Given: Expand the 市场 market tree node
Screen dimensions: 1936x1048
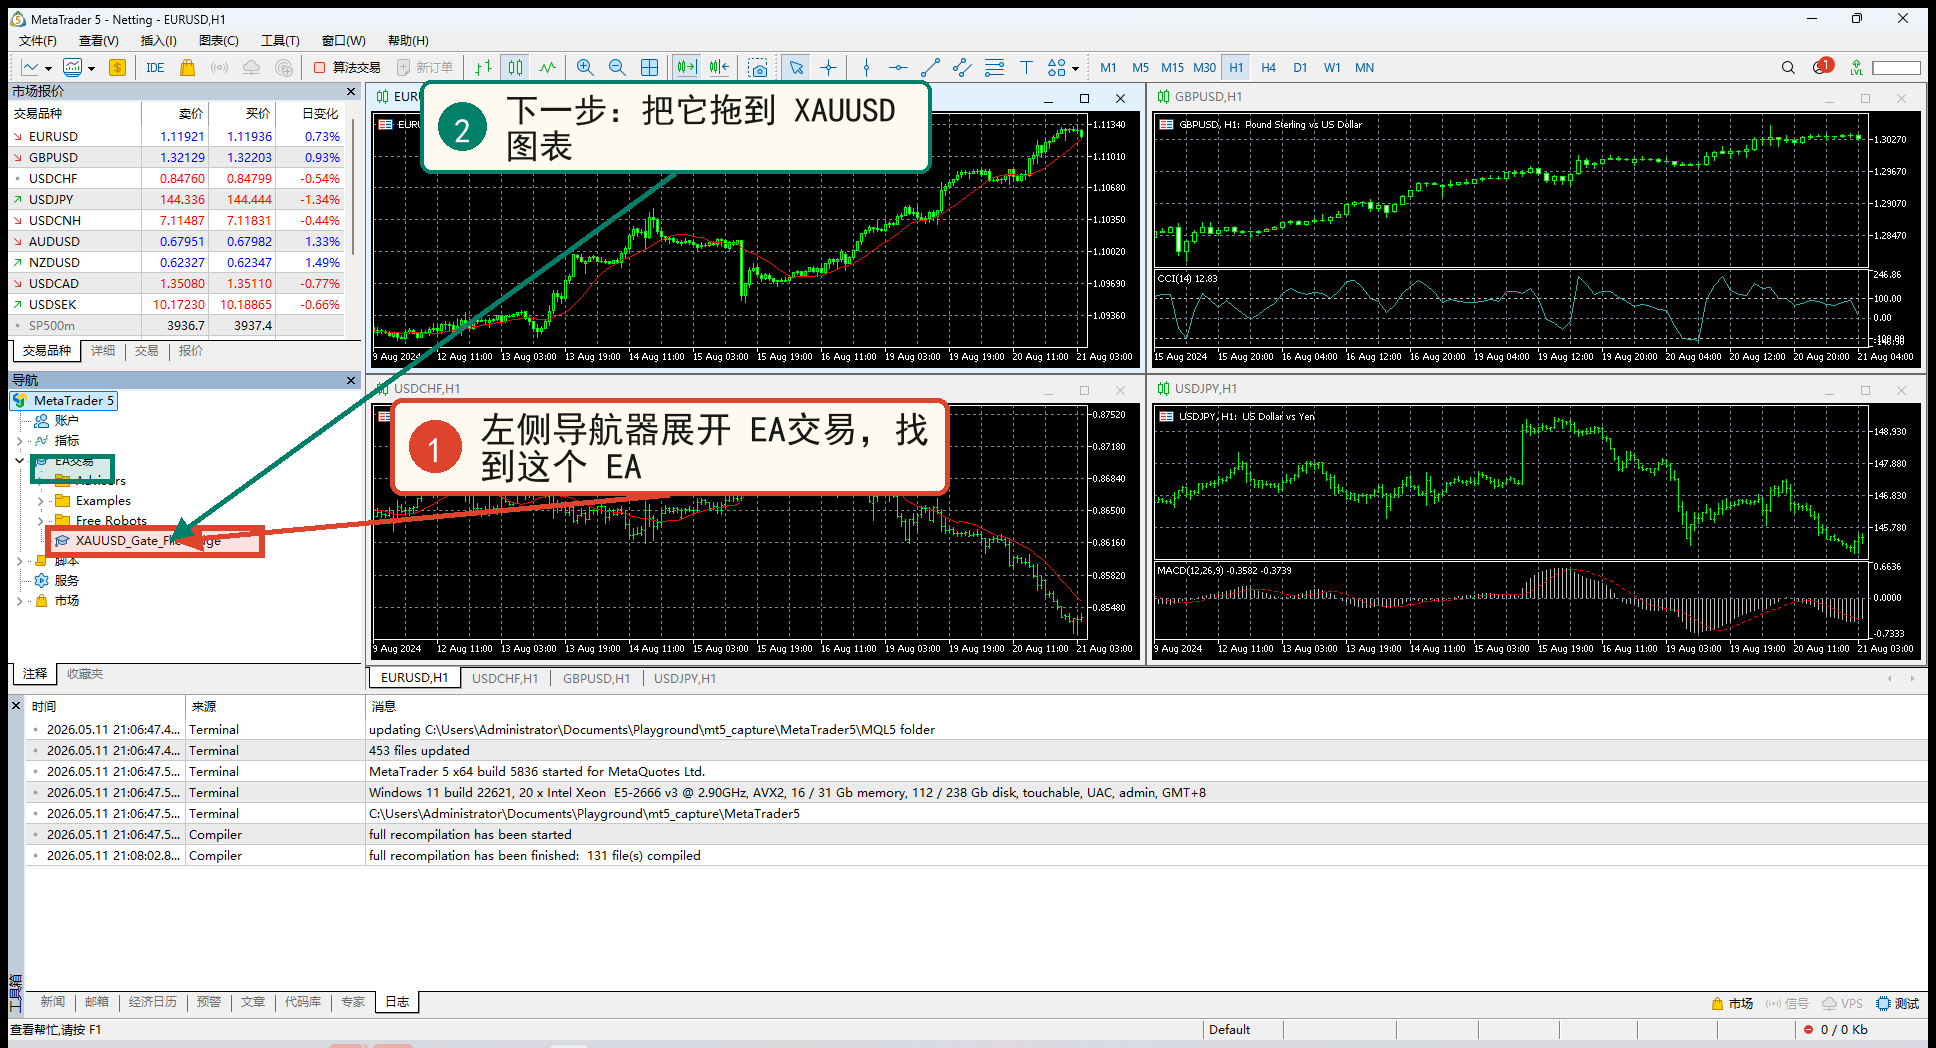Looking at the screenshot, I should [x=20, y=601].
